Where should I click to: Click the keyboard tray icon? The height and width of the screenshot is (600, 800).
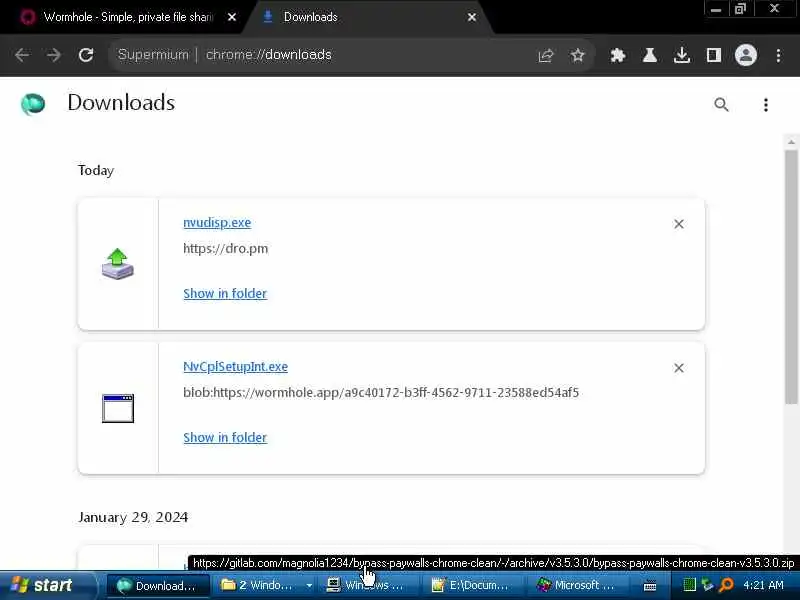tap(649, 586)
